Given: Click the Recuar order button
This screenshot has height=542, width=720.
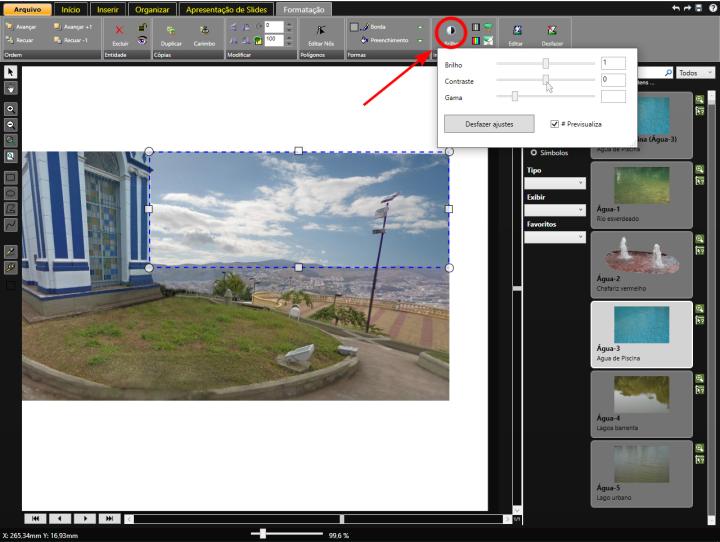Looking at the screenshot, I should point(19,40).
